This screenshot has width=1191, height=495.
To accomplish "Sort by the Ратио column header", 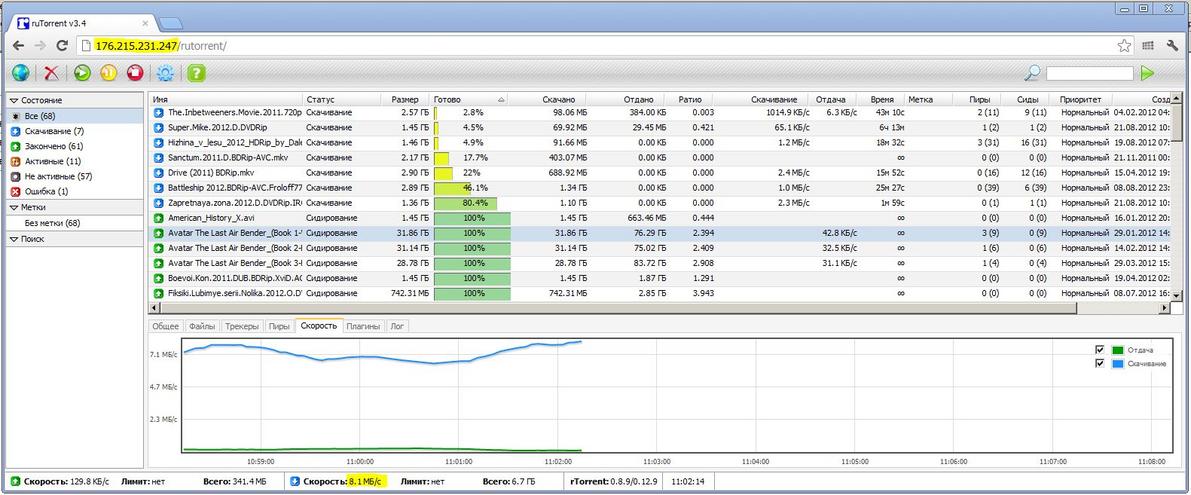I will 689,99.
